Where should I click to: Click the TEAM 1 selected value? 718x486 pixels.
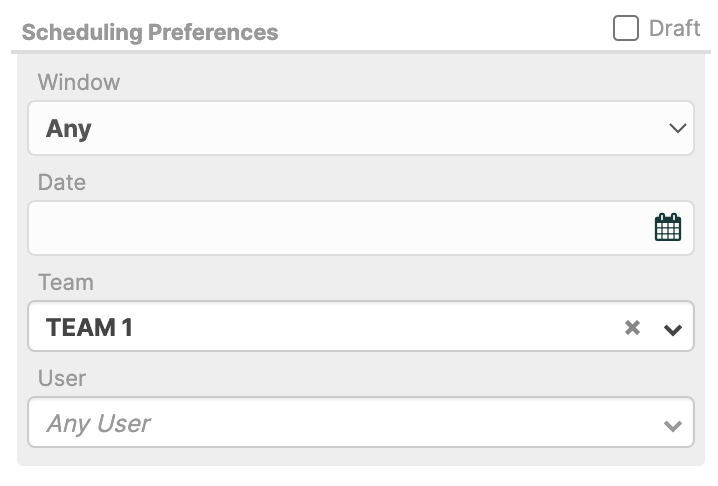pos(89,328)
